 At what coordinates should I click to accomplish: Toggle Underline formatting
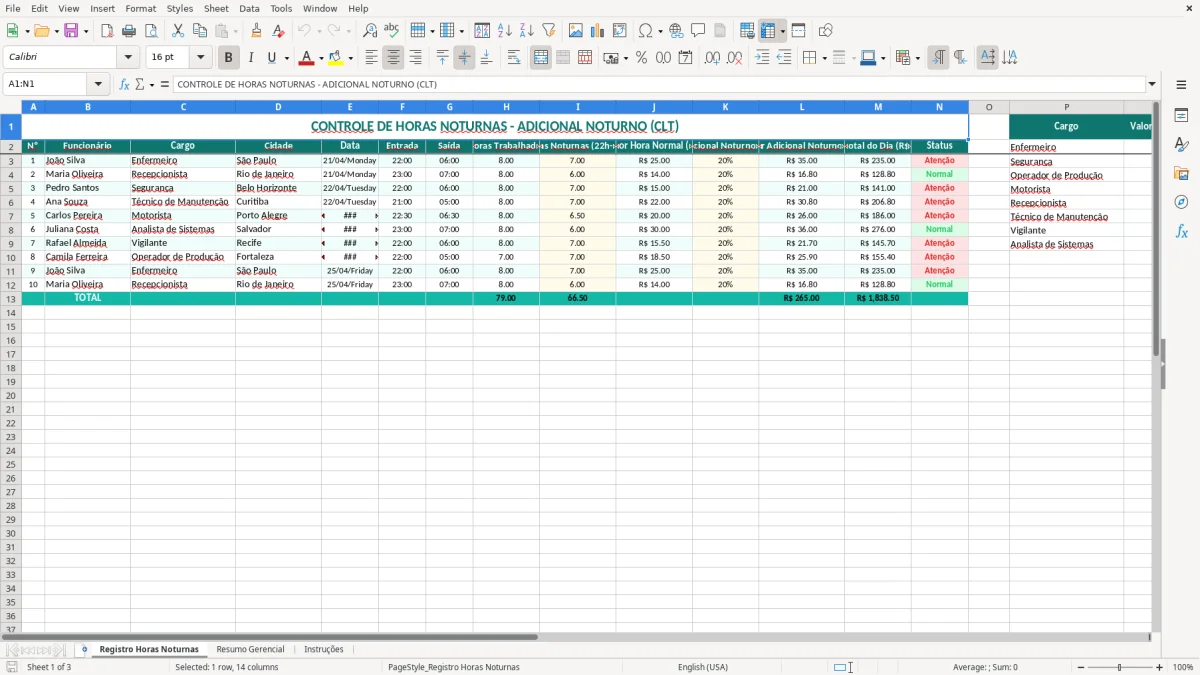[271, 58]
